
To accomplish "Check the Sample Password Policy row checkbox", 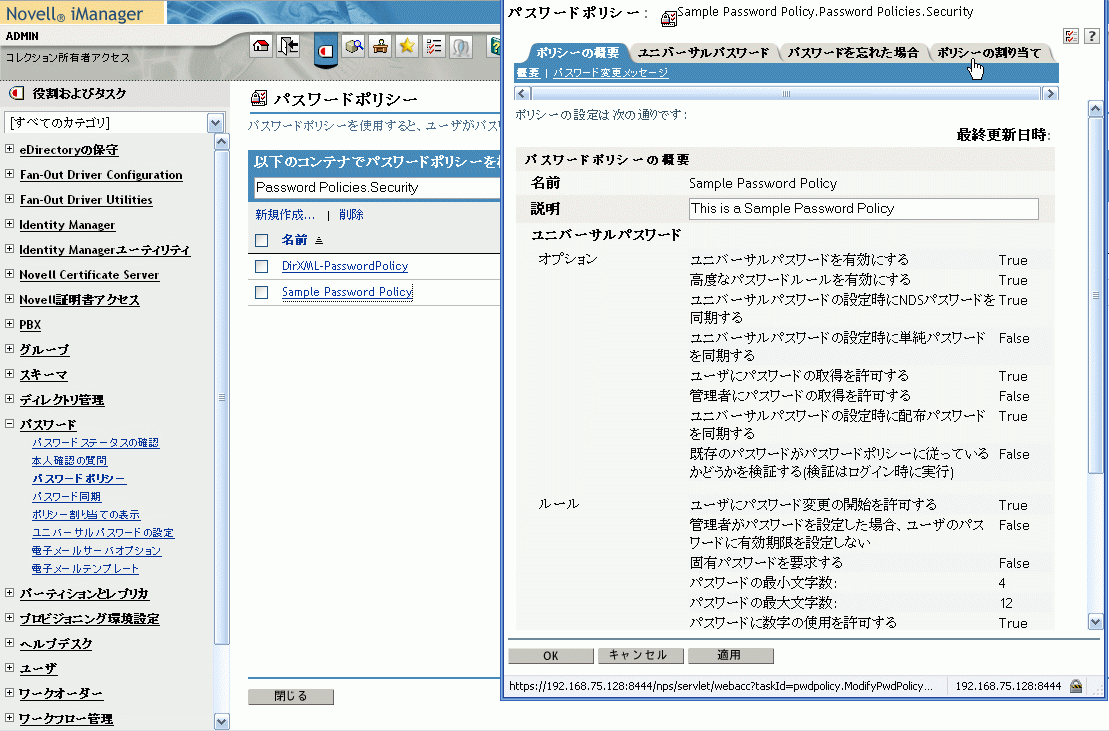I will click(262, 292).
